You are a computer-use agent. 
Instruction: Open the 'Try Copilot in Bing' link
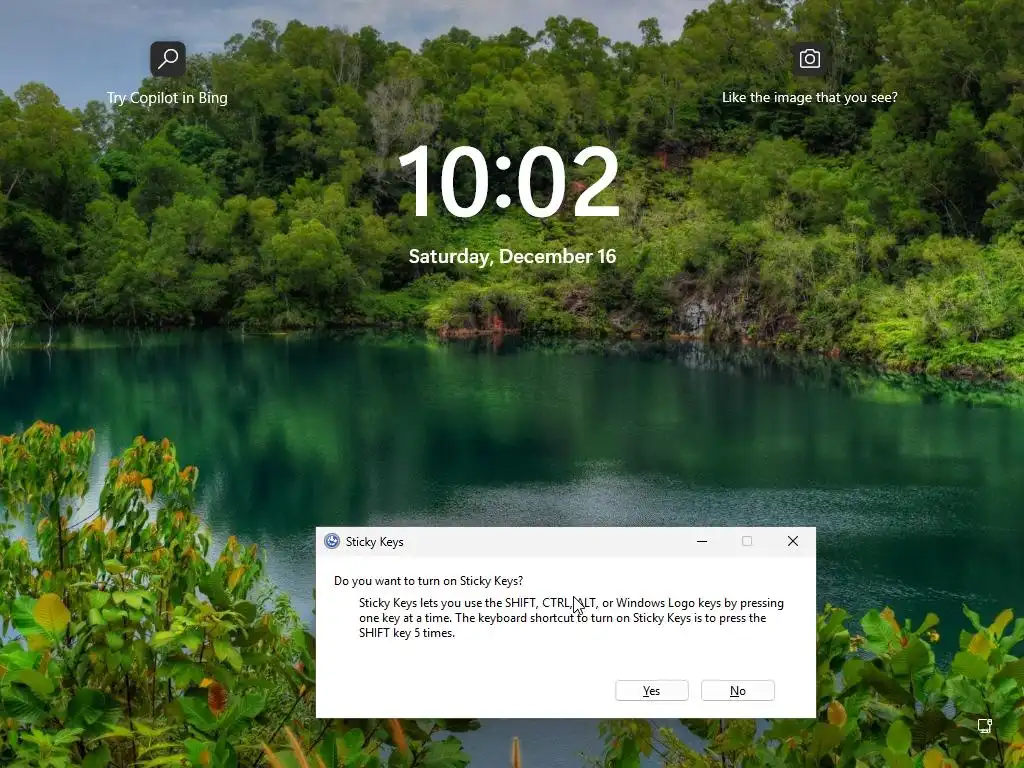(x=167, y=98)
